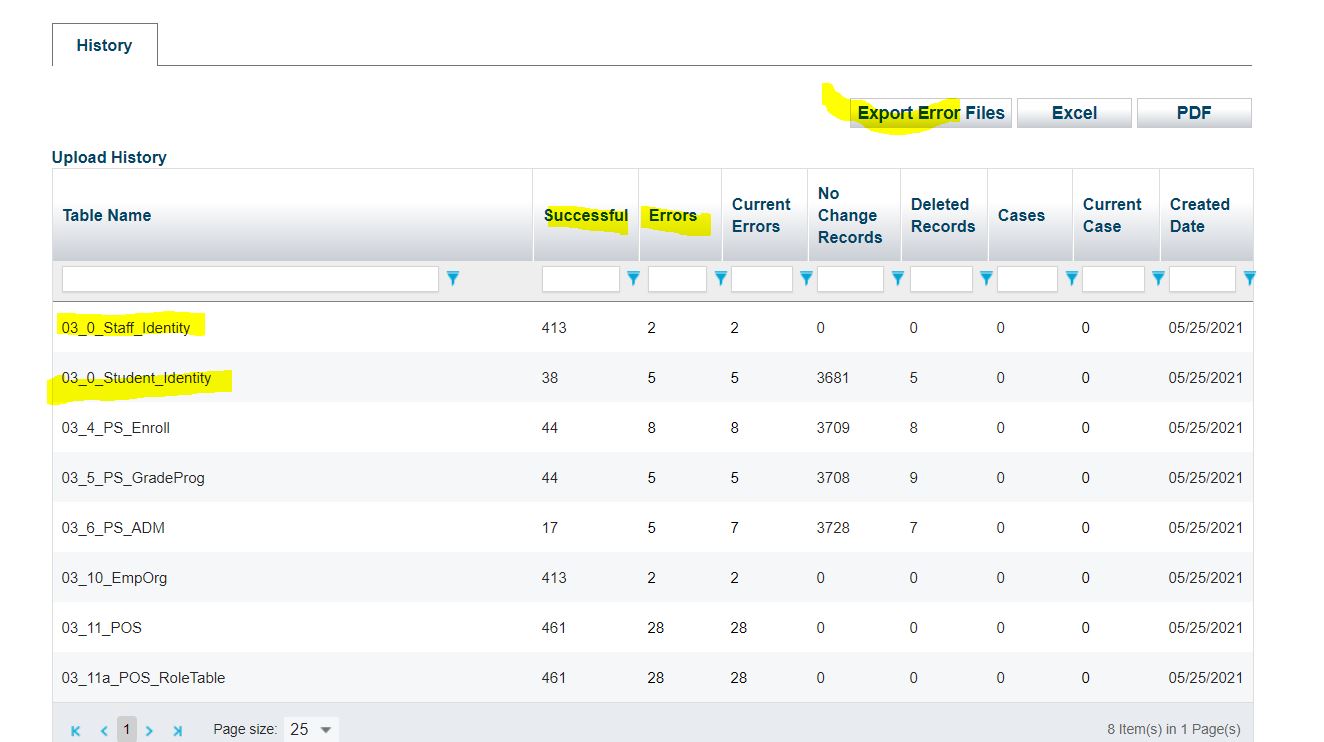
Task: Open the Created Date filter icon
Action: click(1249, 278)
